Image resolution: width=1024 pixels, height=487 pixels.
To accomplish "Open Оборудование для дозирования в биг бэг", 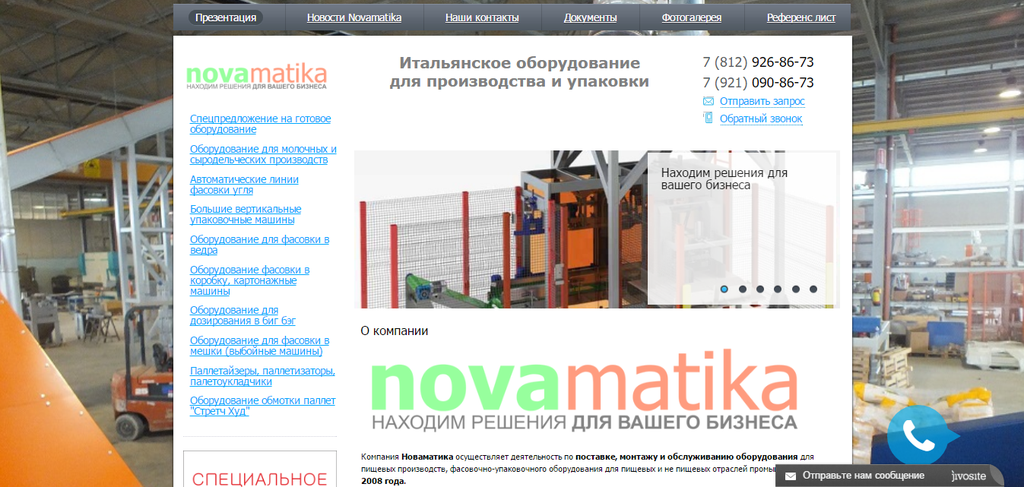I will (243, 315).
